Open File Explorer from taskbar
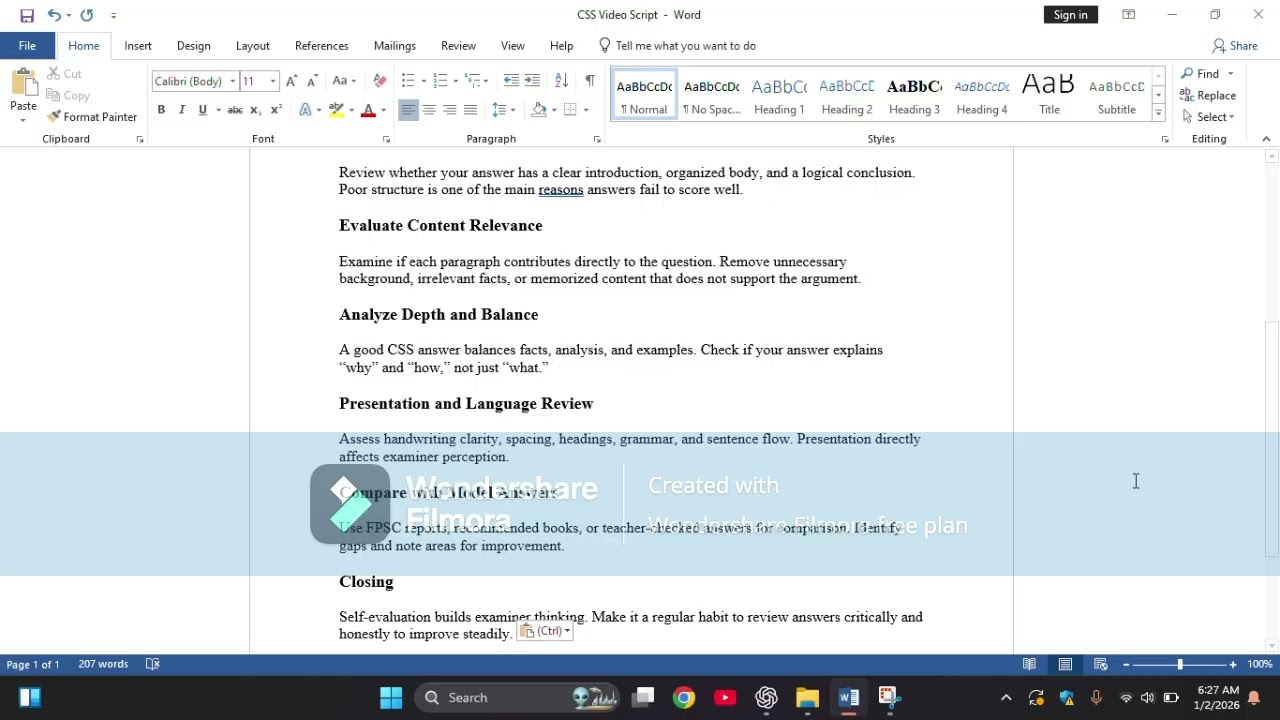The width and height of the screenshot is (1280, 720). 807,698
